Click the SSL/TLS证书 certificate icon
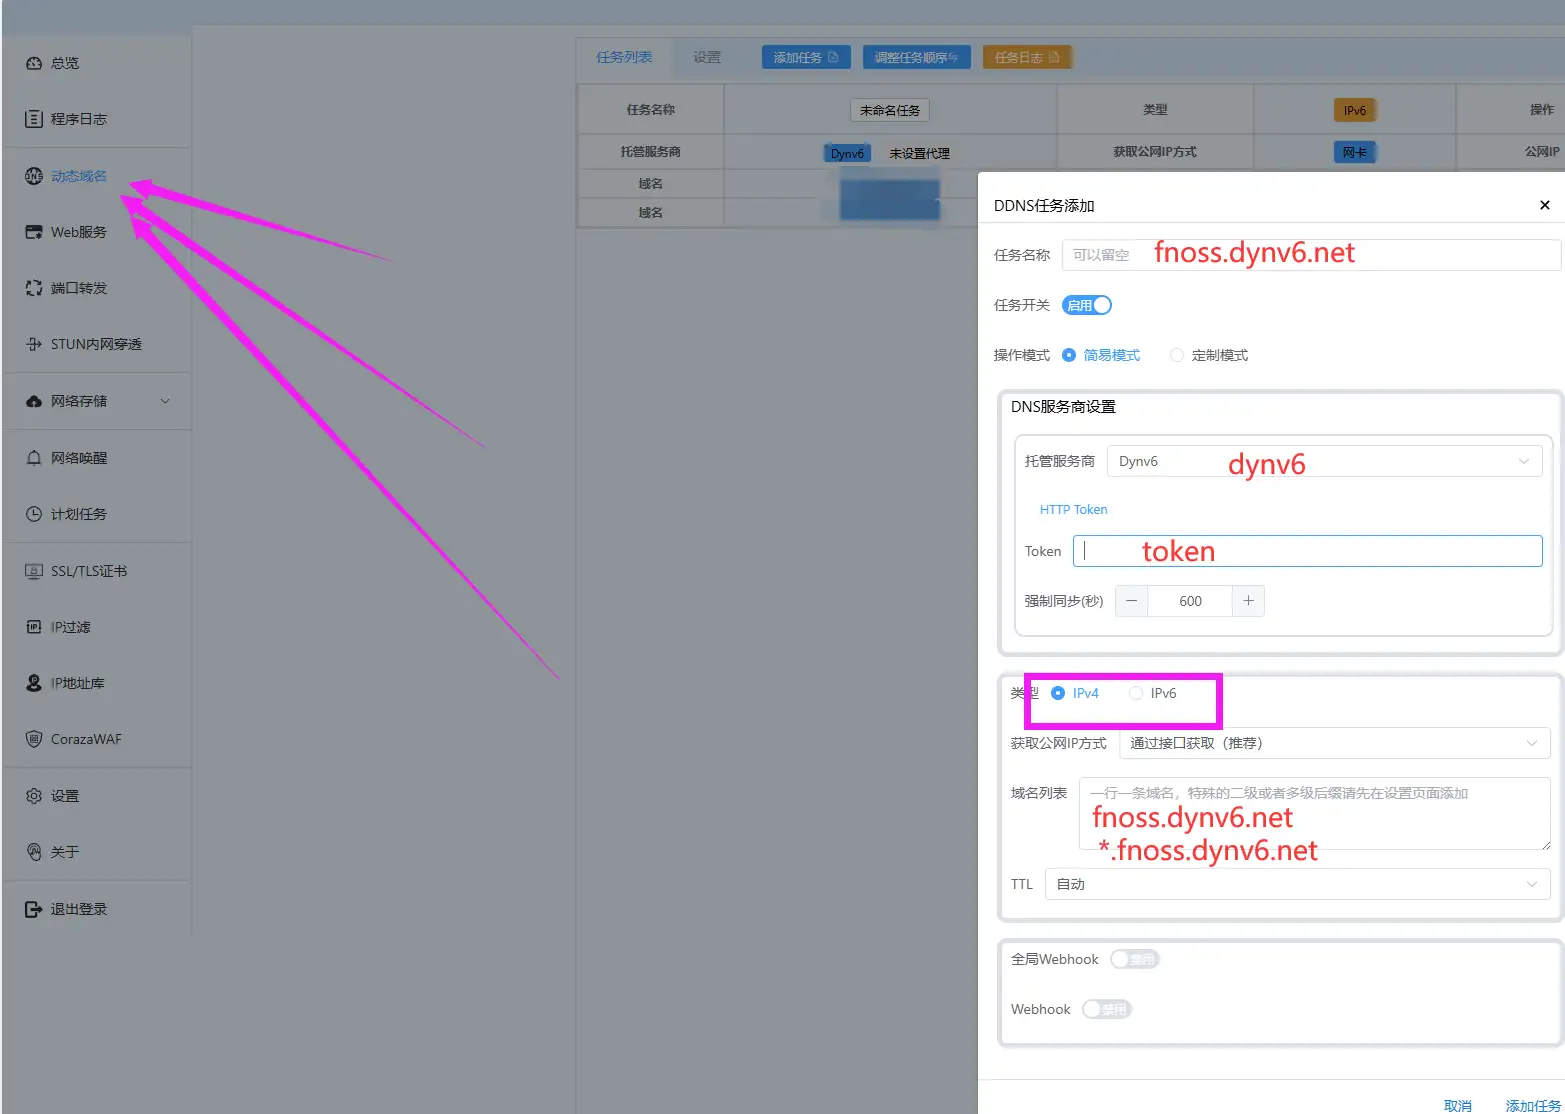 click(x=34, y=571)
